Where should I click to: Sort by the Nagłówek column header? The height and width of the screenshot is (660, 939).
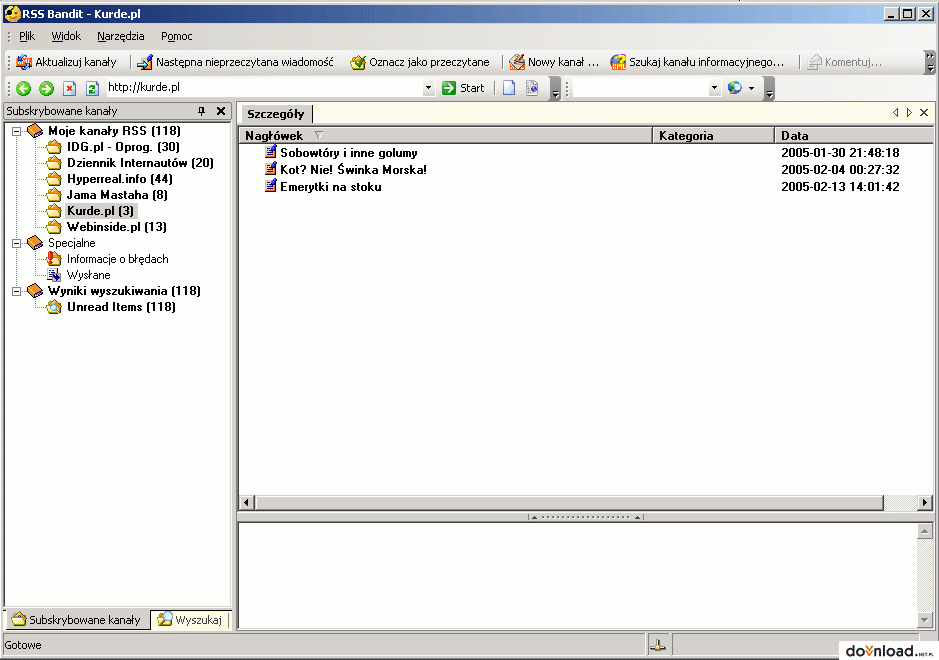446,135
